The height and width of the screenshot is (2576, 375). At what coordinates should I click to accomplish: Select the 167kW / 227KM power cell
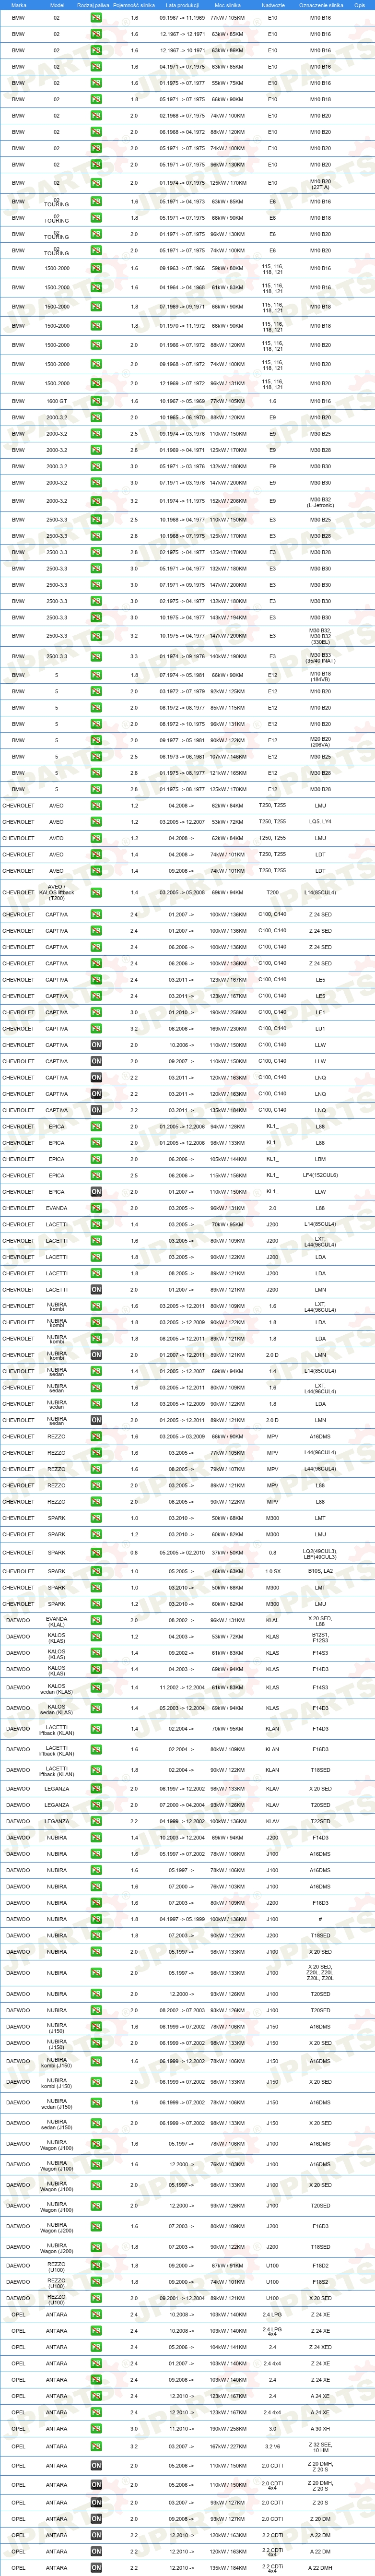pyautogui.click(x=227, y=2447)
